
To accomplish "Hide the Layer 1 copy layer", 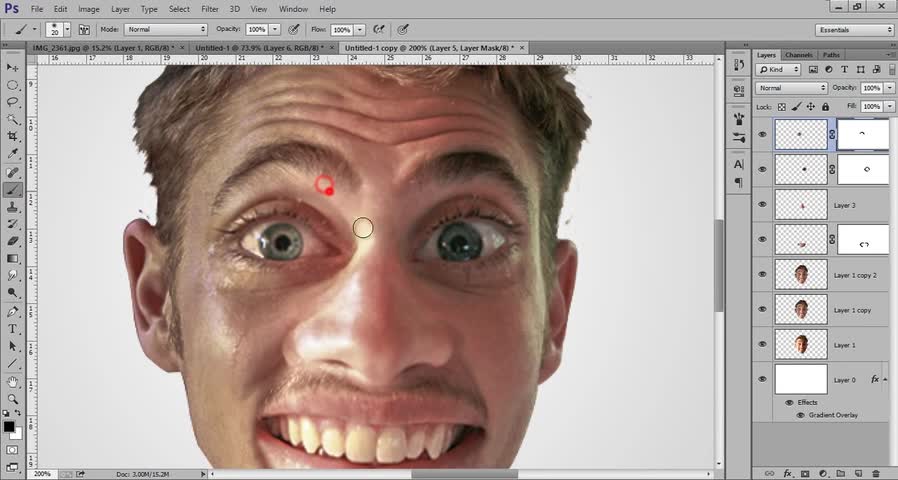I will [762, 309].
